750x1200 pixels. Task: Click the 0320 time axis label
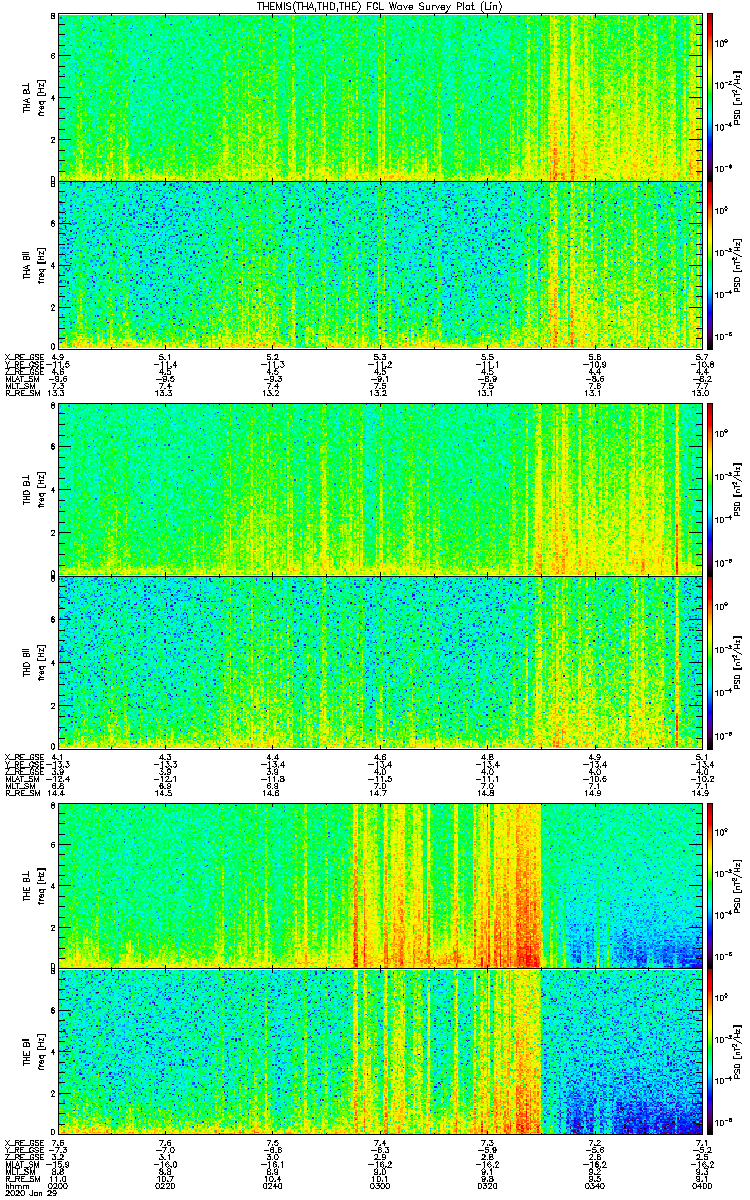487,1187
